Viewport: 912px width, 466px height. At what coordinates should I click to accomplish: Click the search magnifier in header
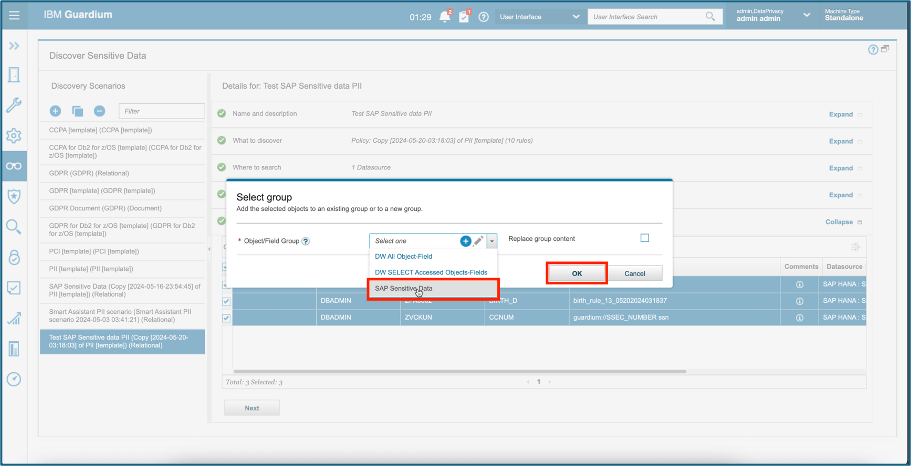[x=711, y=16]
